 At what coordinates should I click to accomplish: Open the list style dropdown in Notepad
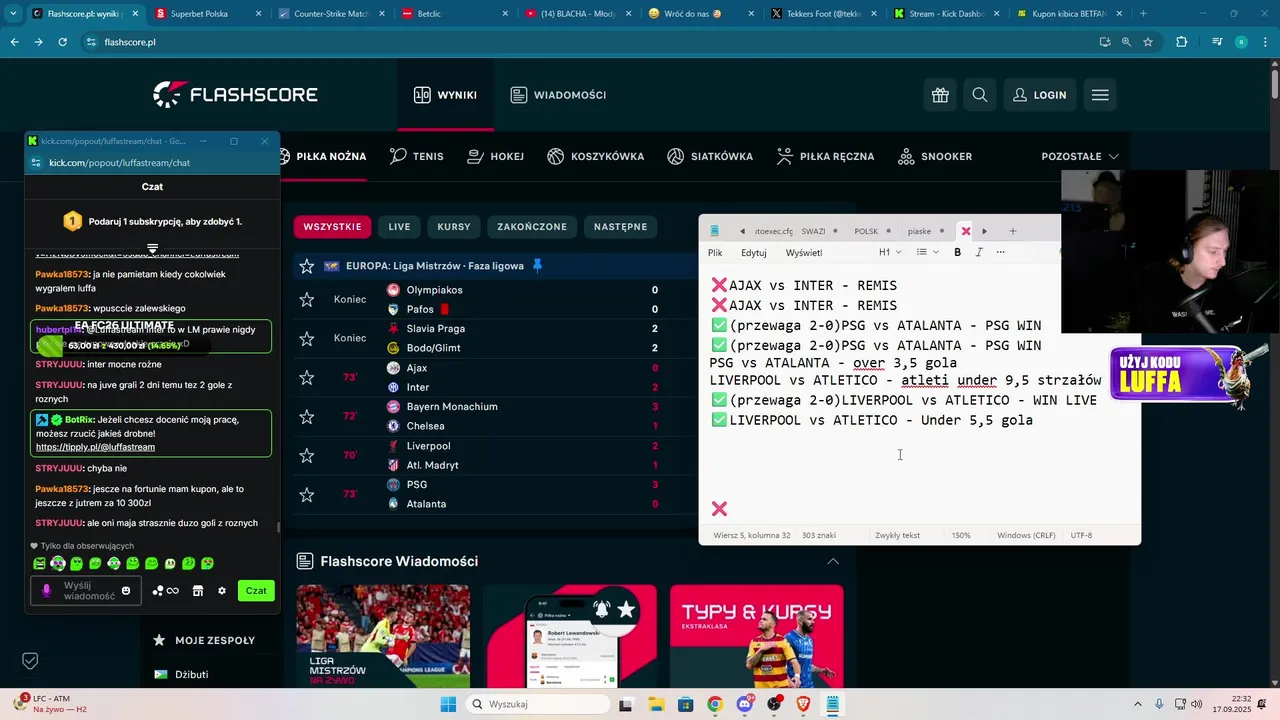coord(927,252)
